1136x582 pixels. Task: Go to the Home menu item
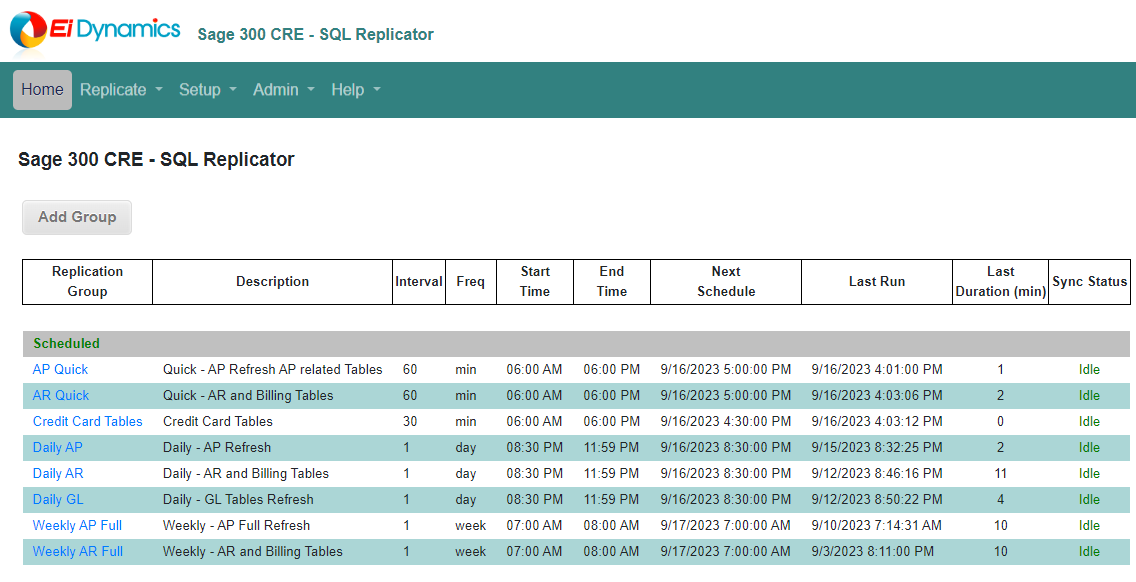[x=42, y=90]
